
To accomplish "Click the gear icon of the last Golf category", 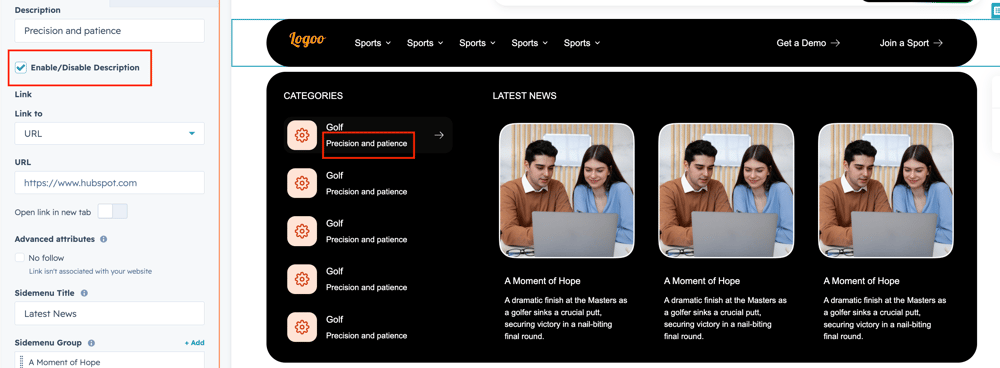I will pos(302,327).
